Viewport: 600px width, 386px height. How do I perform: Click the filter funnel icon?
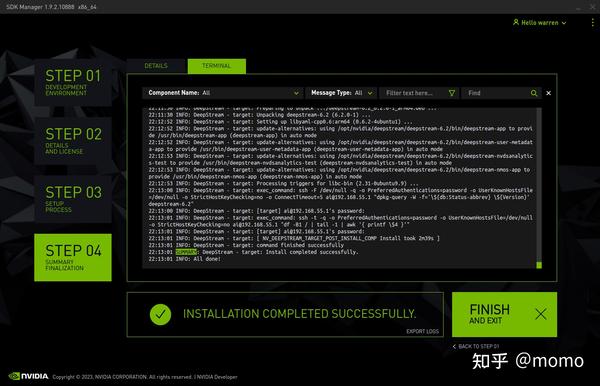pos(452,93)
